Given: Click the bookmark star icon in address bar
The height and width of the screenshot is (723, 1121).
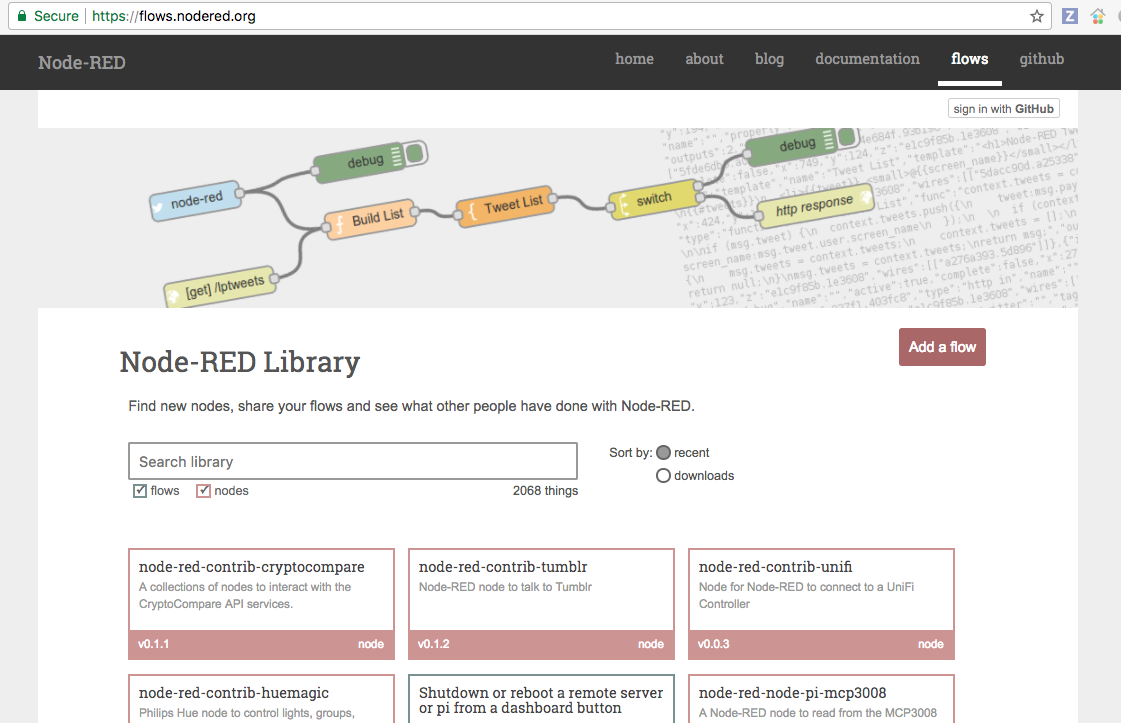Looking at the screenshot, I should [x=1037, y=16].
